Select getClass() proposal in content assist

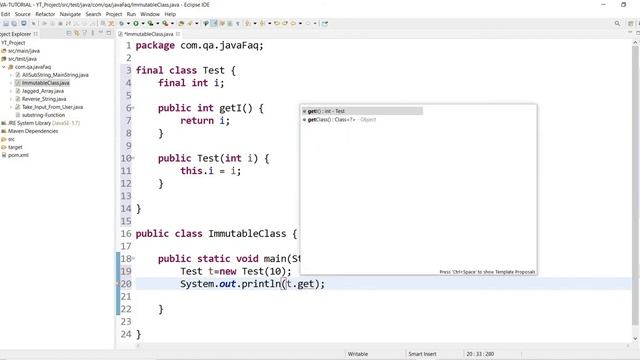[x=340, y=120]
